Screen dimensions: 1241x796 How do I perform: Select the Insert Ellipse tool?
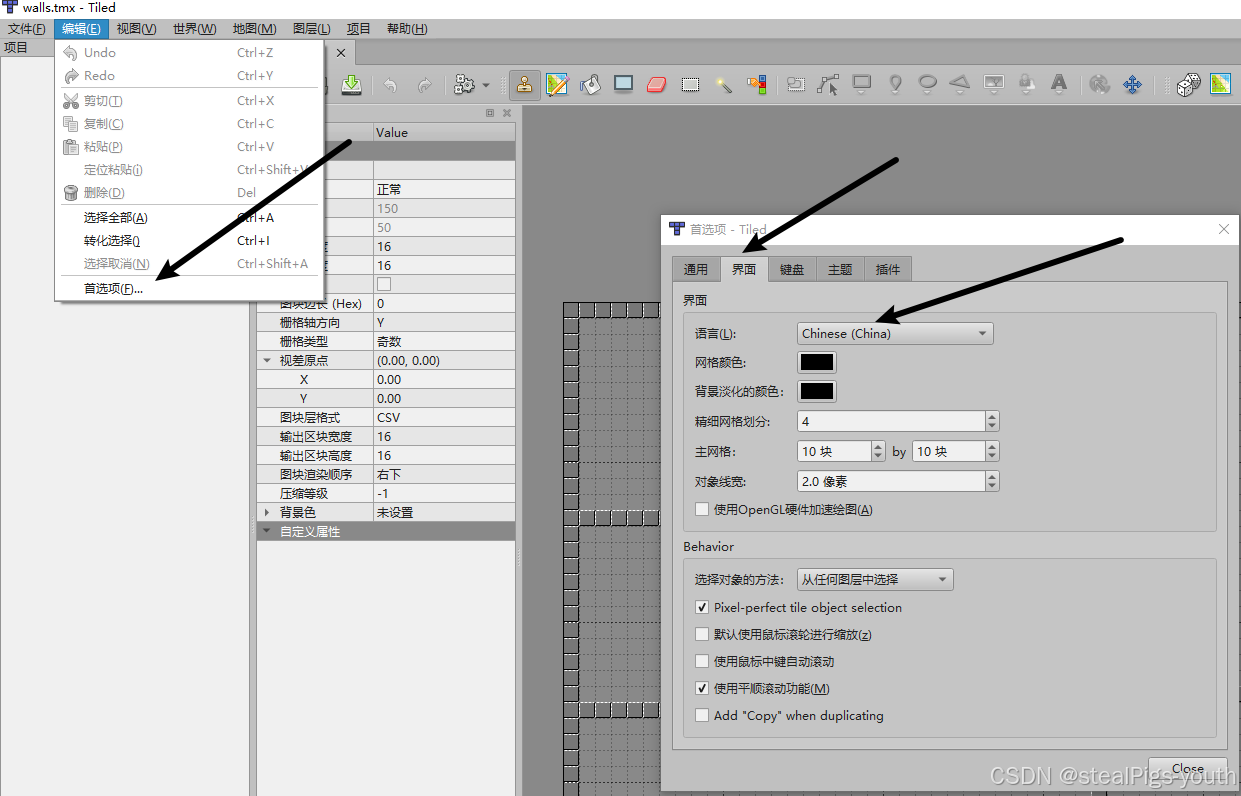tap(928, 85)
